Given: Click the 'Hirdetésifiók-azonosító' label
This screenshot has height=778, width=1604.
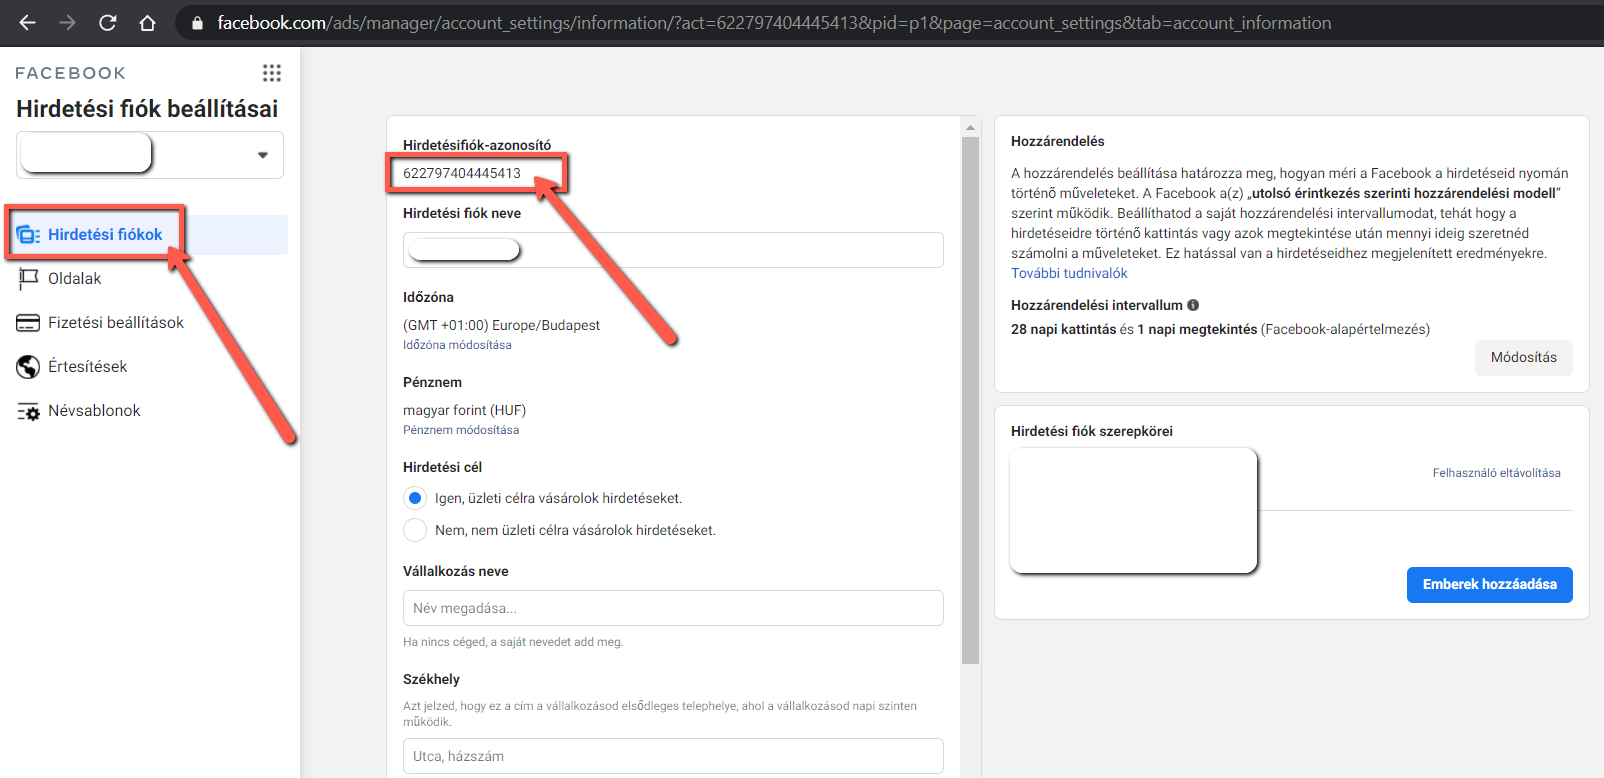Looking at the screenshot, I should click(477, 145).
